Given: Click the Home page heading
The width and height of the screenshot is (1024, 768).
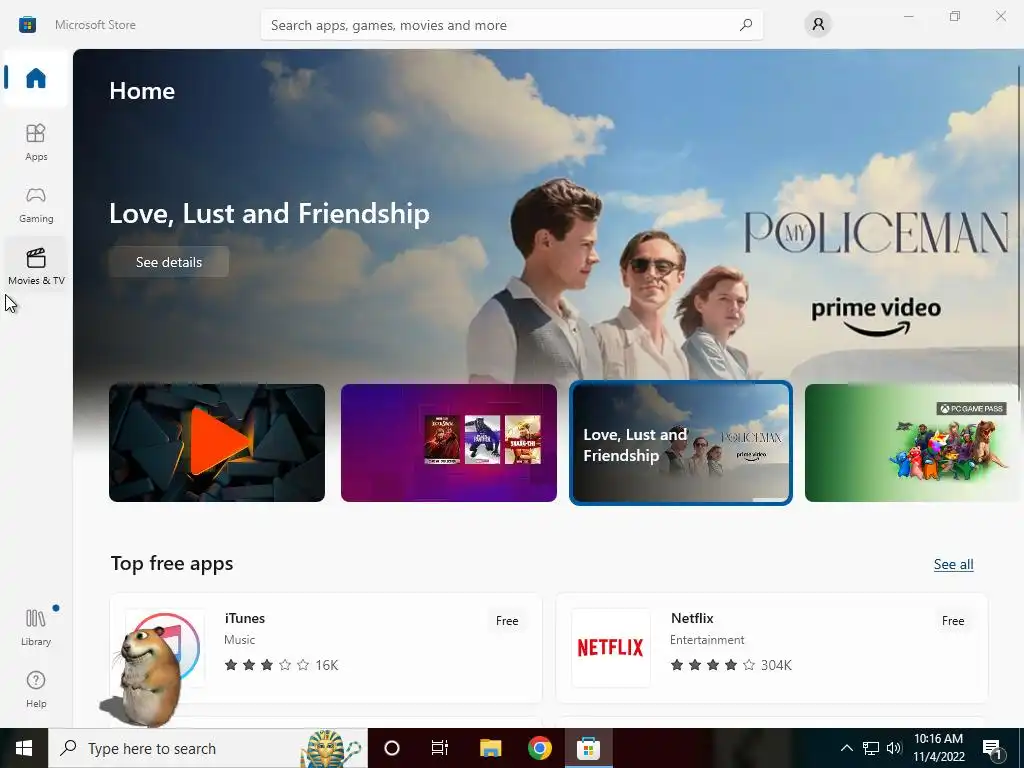Looking at the screenshot, I should (x=142, y=90).
